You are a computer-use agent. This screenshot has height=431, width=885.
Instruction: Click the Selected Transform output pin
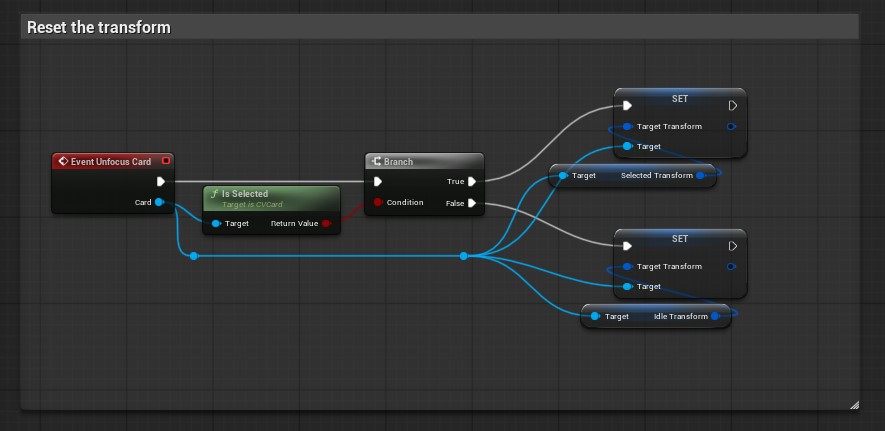(x=700, y=175)
